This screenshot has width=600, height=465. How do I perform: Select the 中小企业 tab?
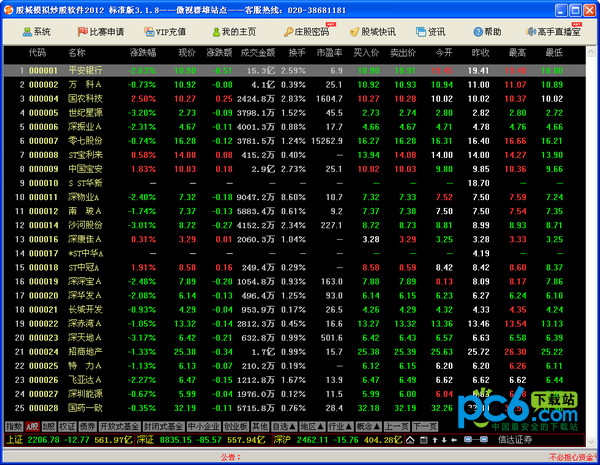[201, 425]
